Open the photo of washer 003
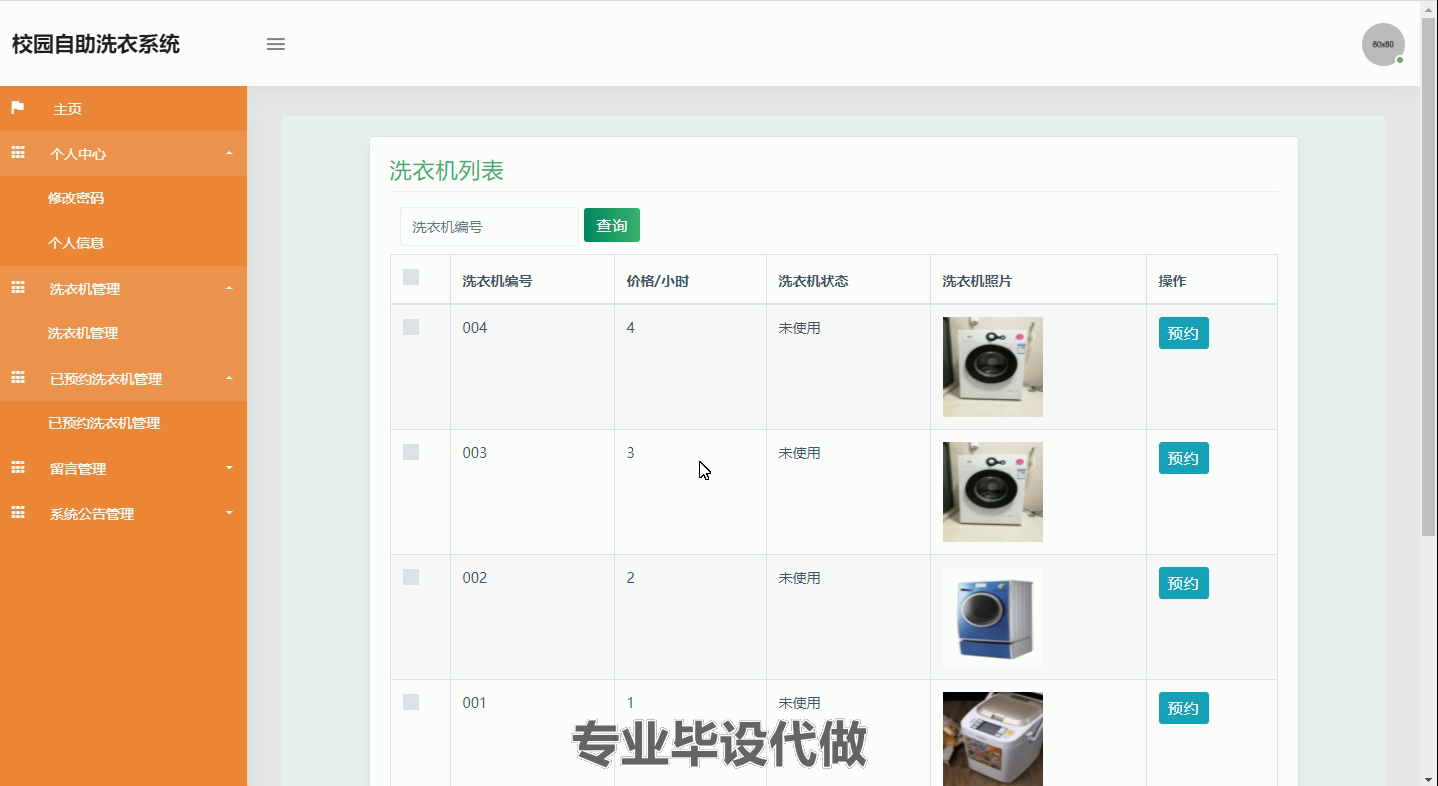1438x786 pixels. coord(993,492)
